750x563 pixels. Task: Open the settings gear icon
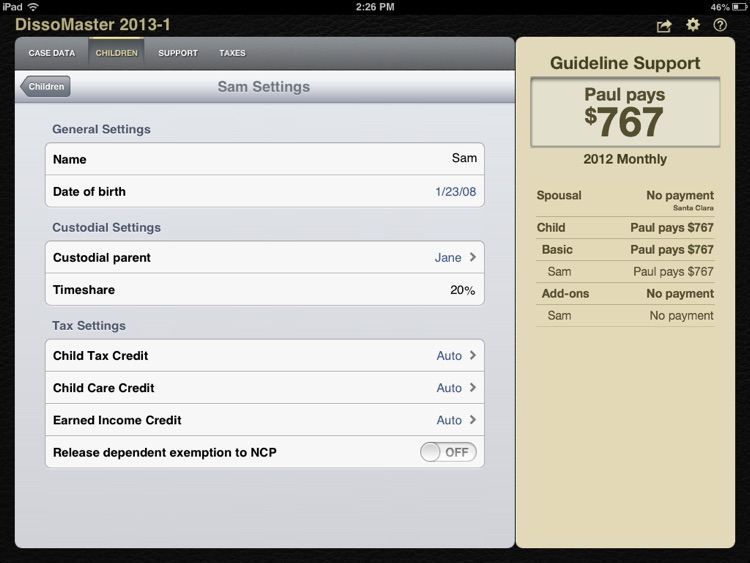point(693,25)
